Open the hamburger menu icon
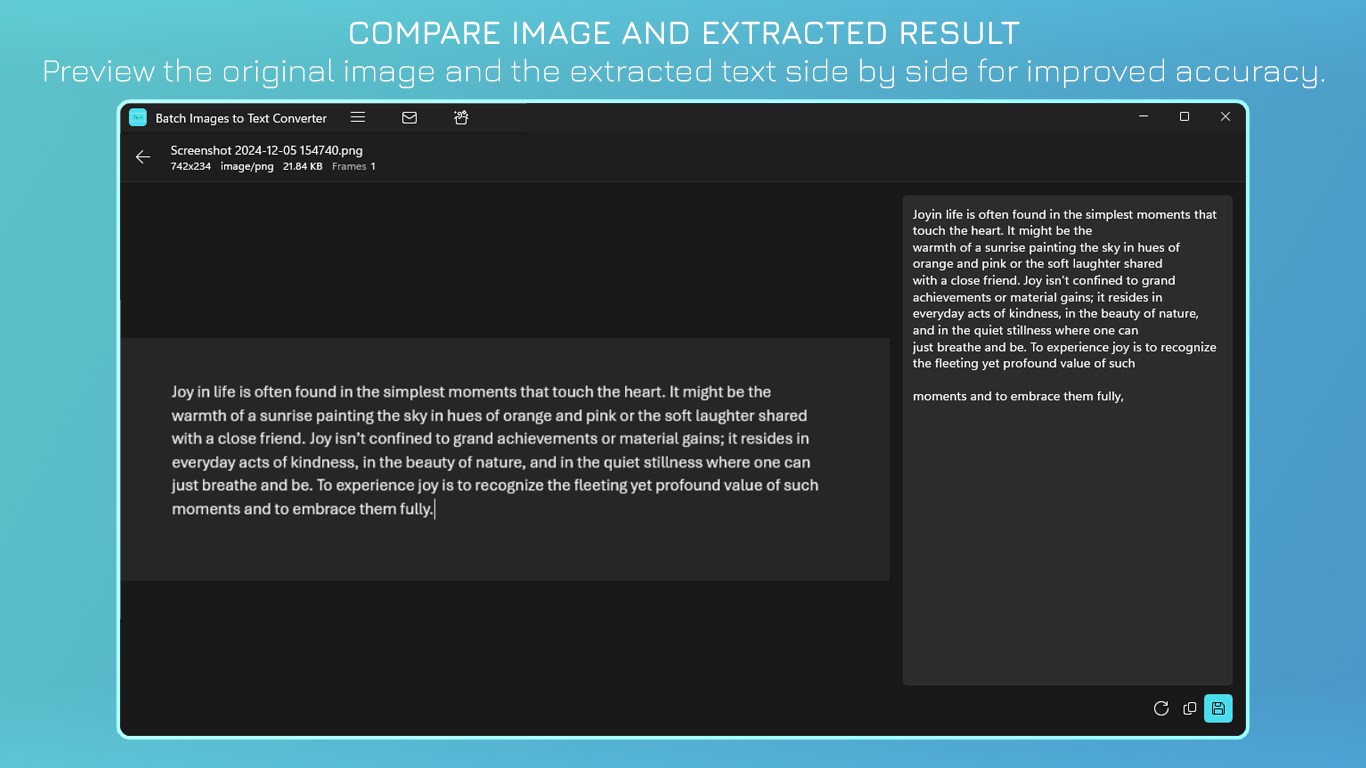1366x768 pixels. (358, 117)
